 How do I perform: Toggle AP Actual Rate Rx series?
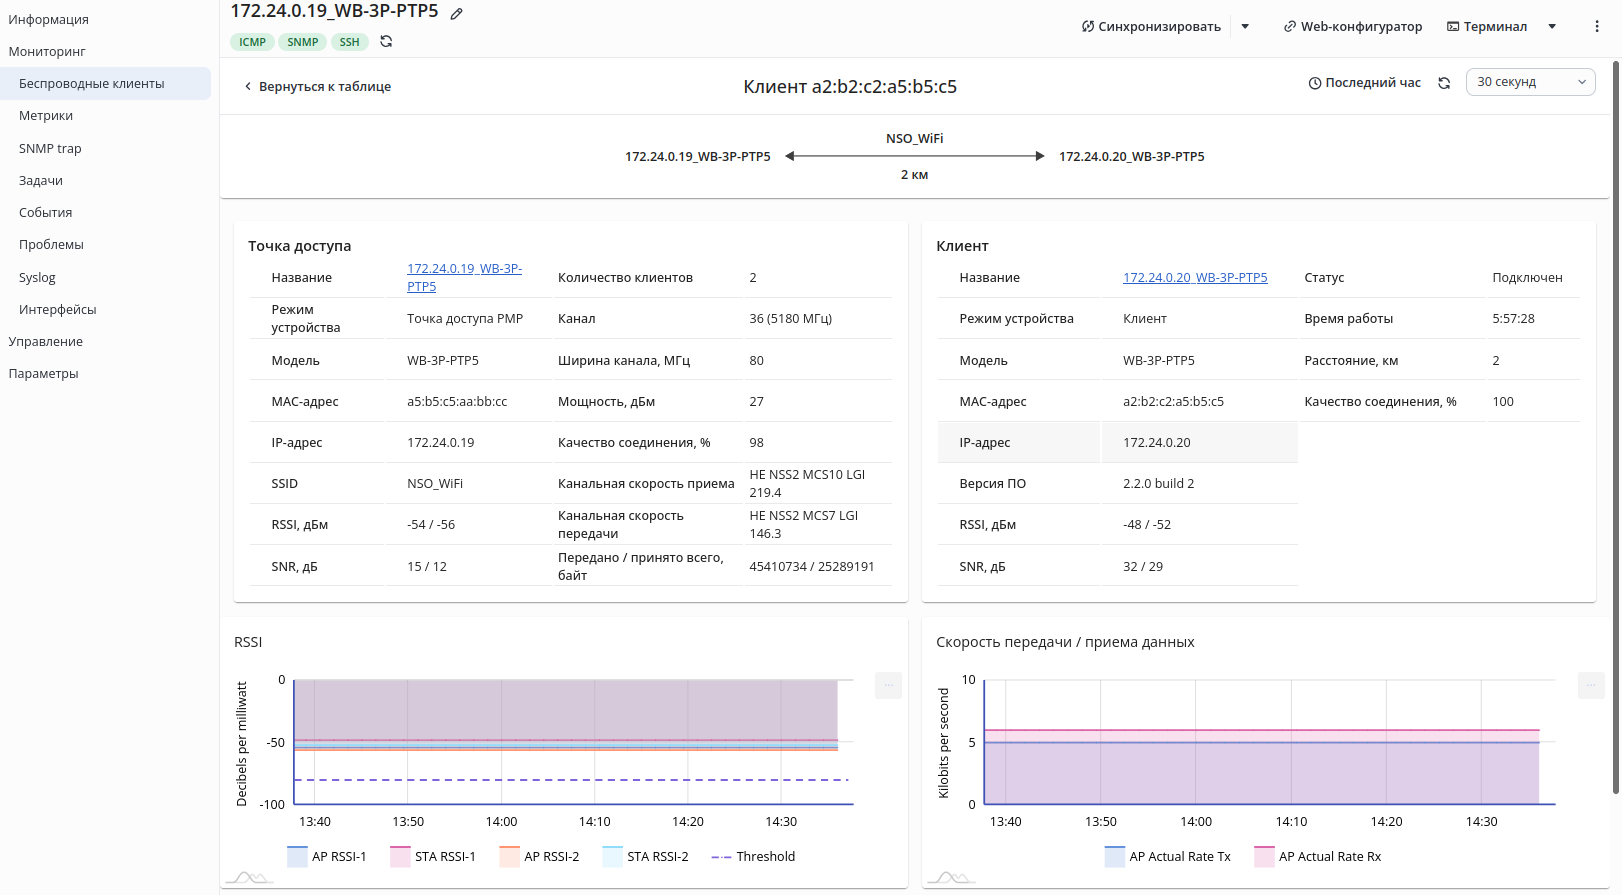tap(1318, 857)
